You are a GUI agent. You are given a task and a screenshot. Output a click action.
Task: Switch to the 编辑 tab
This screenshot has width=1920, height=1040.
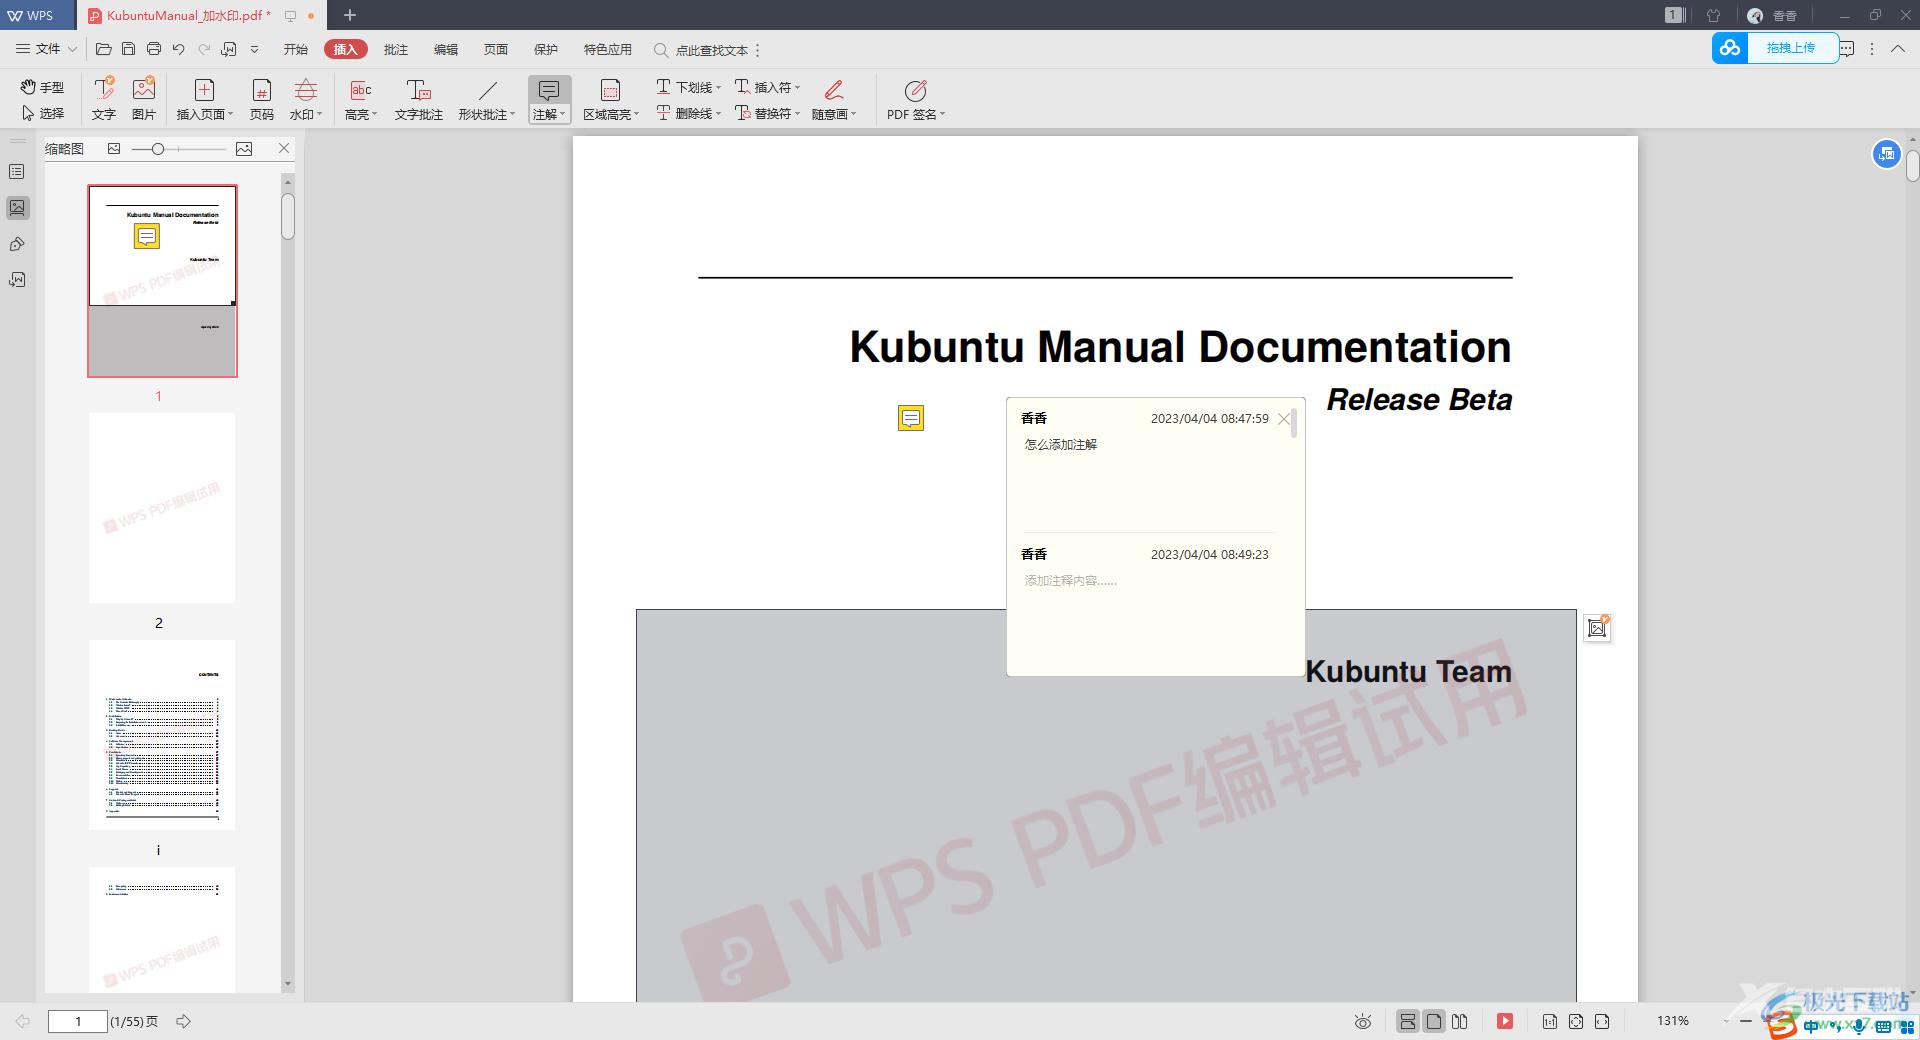point(446,49)
